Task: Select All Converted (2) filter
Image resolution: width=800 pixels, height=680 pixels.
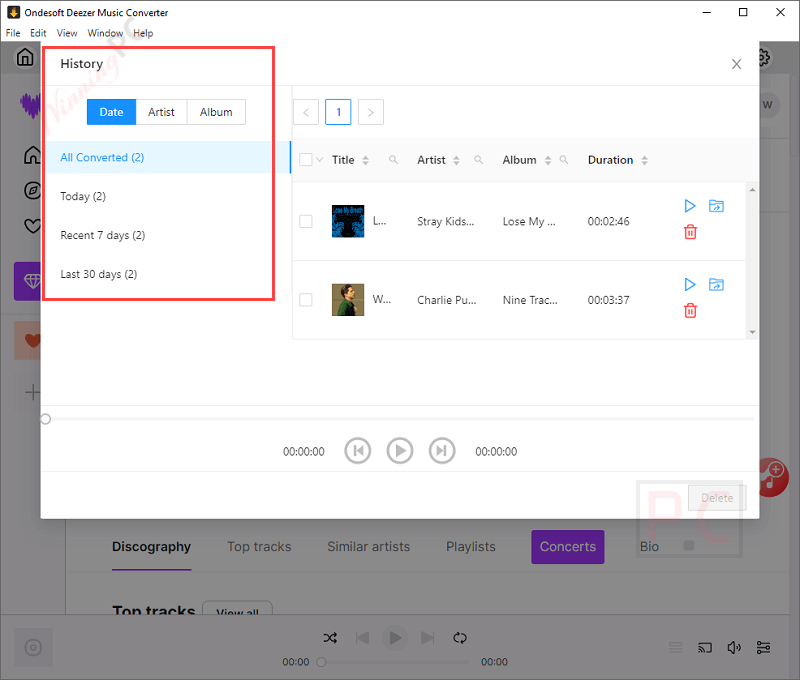Action: (168, 158)
